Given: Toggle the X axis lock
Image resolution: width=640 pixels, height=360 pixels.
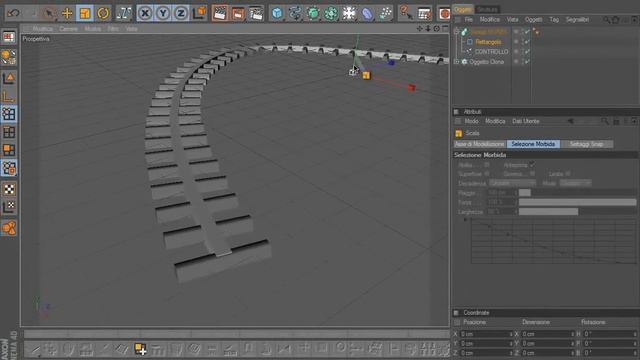Looking at the screenshot, I should [145, 13].
